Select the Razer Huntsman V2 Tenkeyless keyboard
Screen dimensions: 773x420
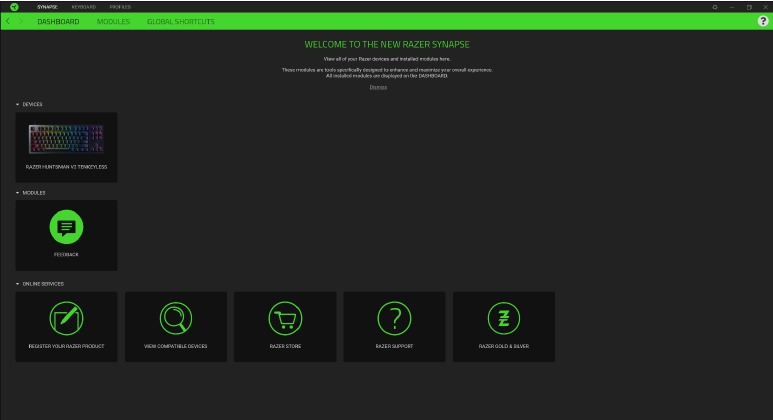click(66, 147)
